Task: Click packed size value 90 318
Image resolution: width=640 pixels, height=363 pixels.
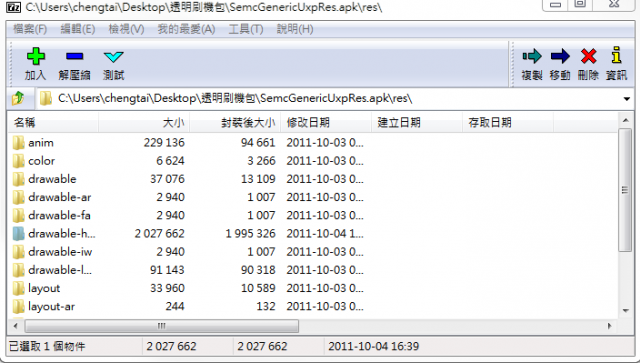Action: (x=258, y=270)
